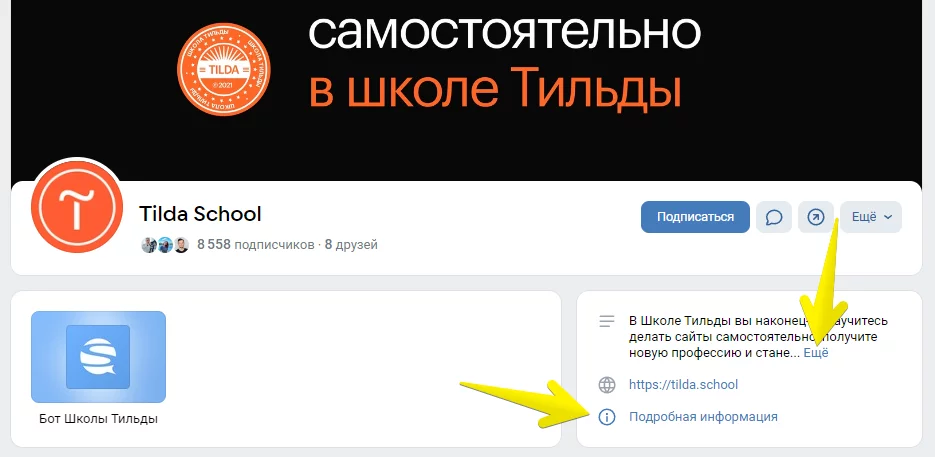The image size is (935, 457).
Task: View the 8 друзей list
Action: (351, 245)
